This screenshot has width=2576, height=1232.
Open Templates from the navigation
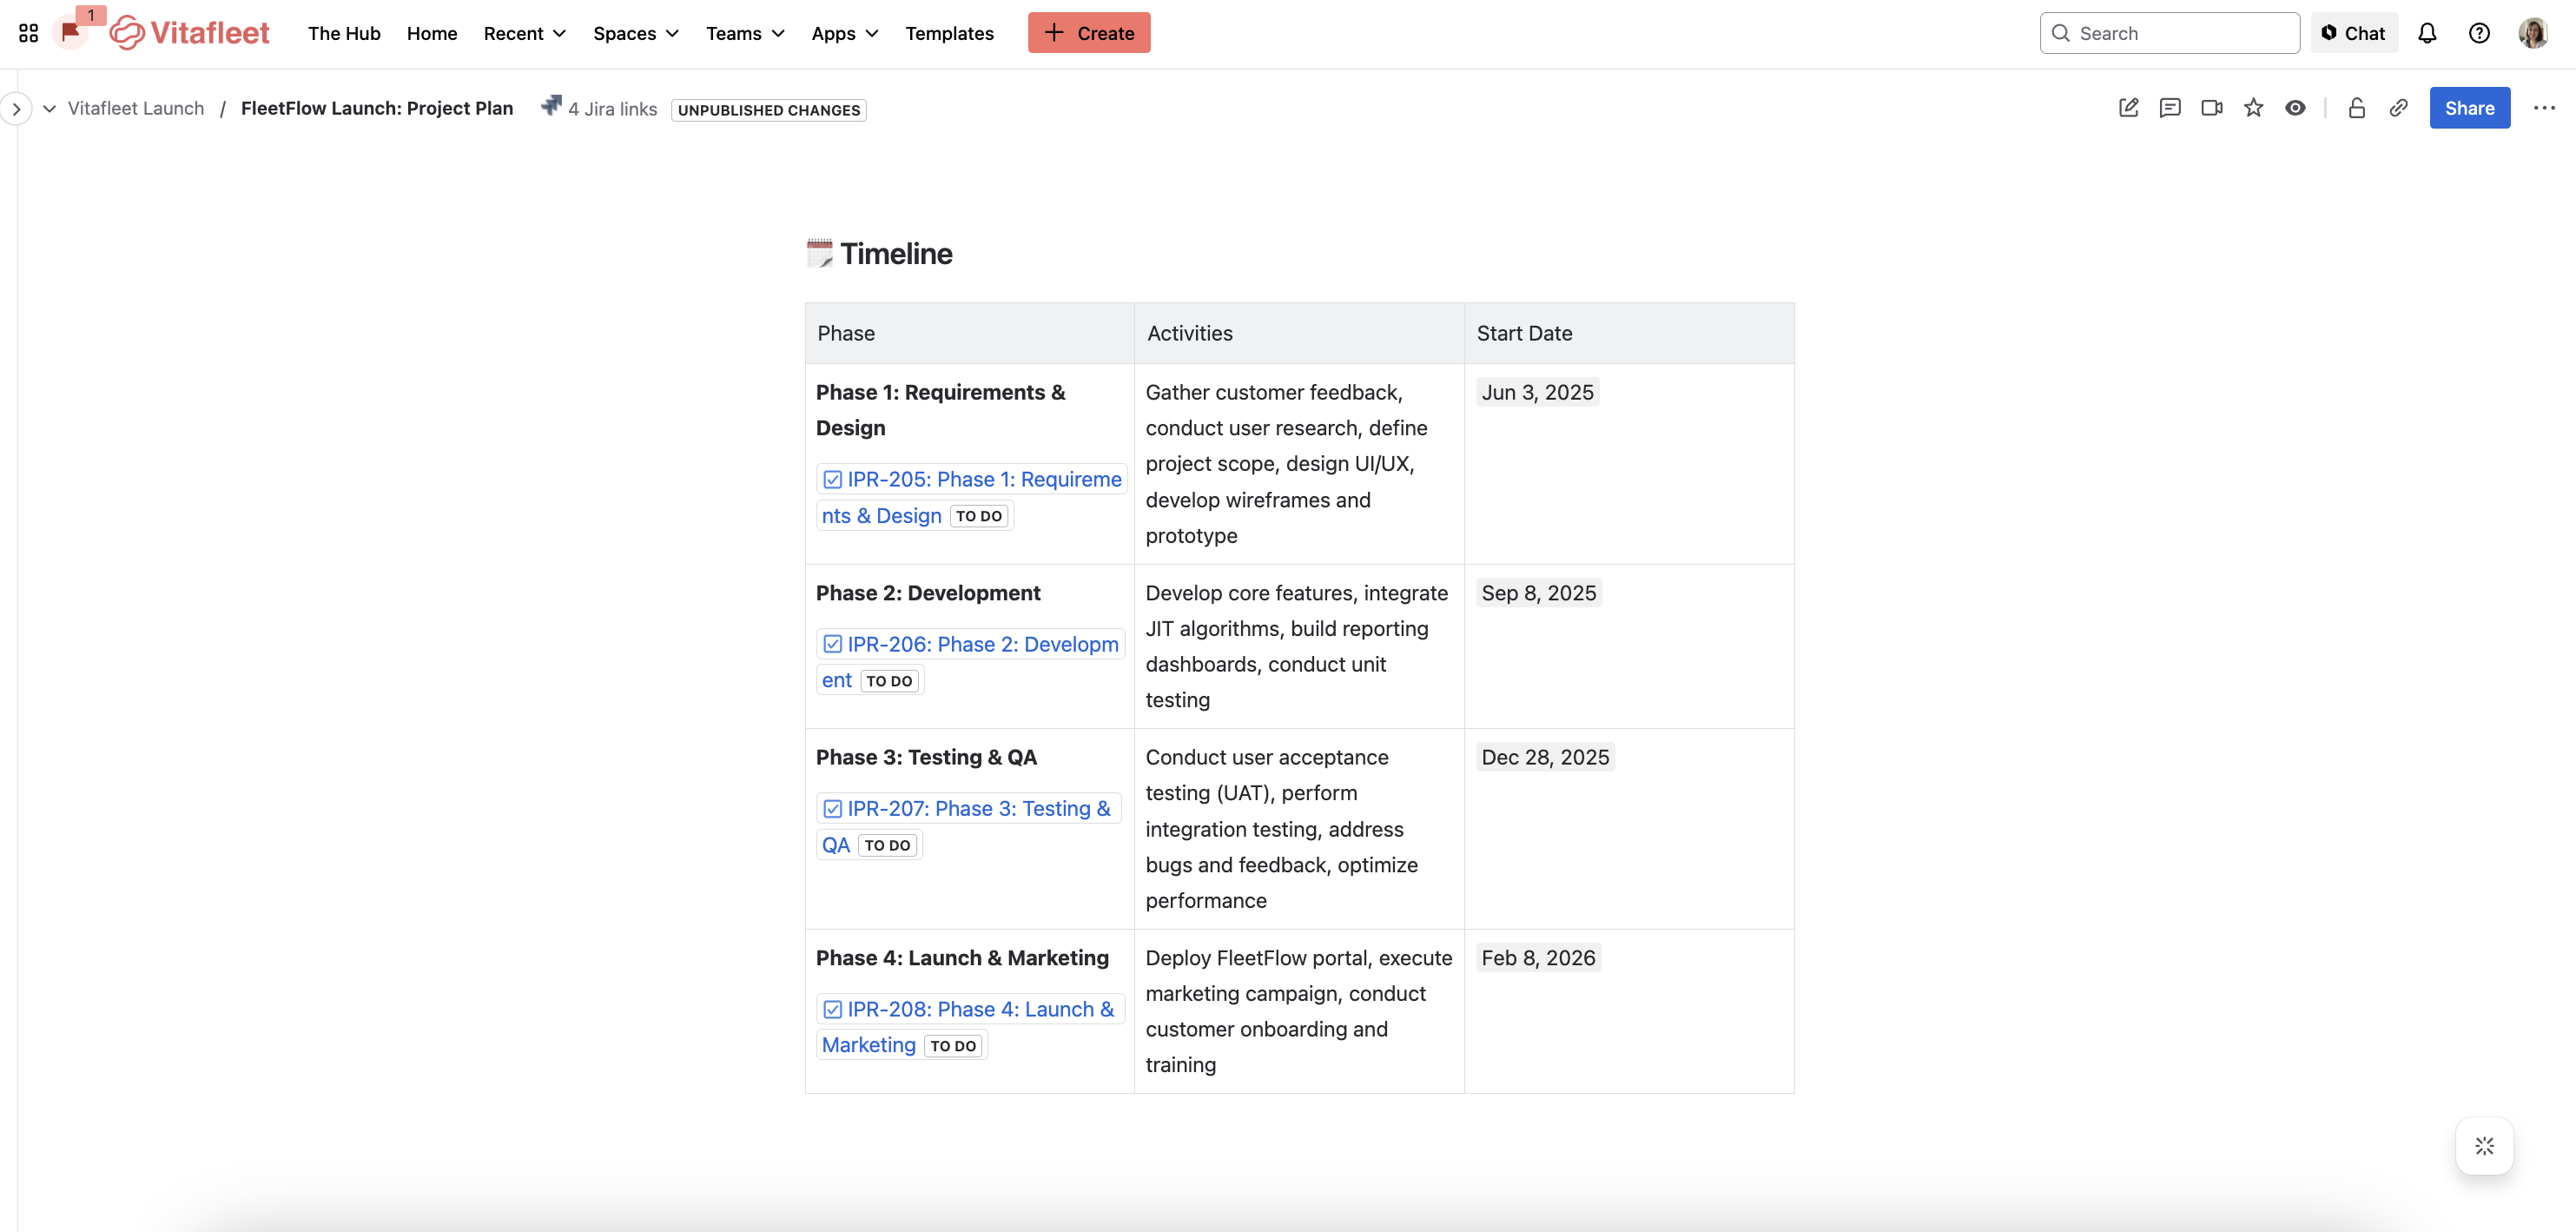[949, 33]
